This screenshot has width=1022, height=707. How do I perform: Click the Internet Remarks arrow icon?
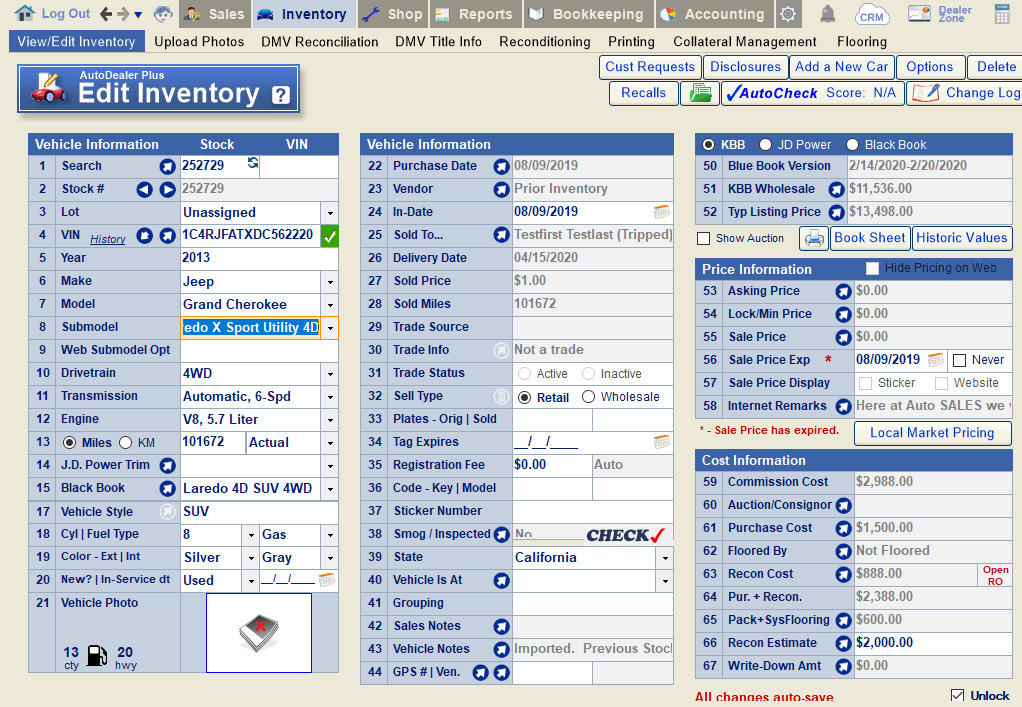click(843, 407)
